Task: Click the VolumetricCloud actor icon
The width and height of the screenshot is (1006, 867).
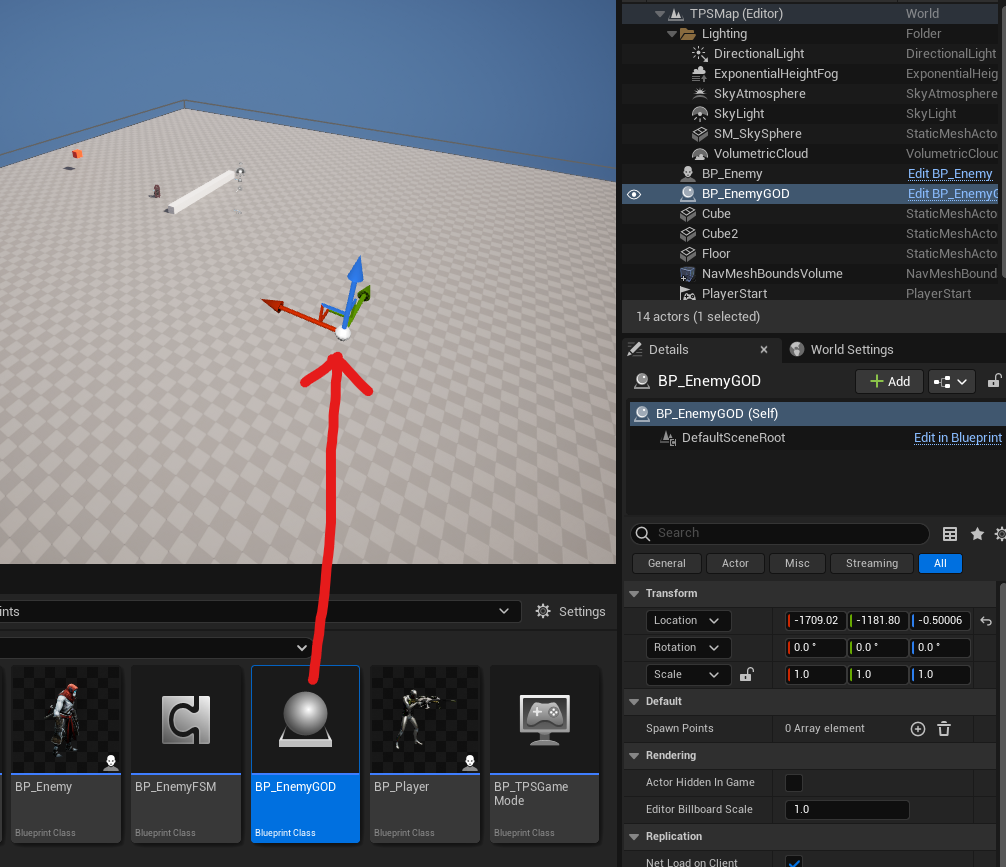Action: click(699, 153)
